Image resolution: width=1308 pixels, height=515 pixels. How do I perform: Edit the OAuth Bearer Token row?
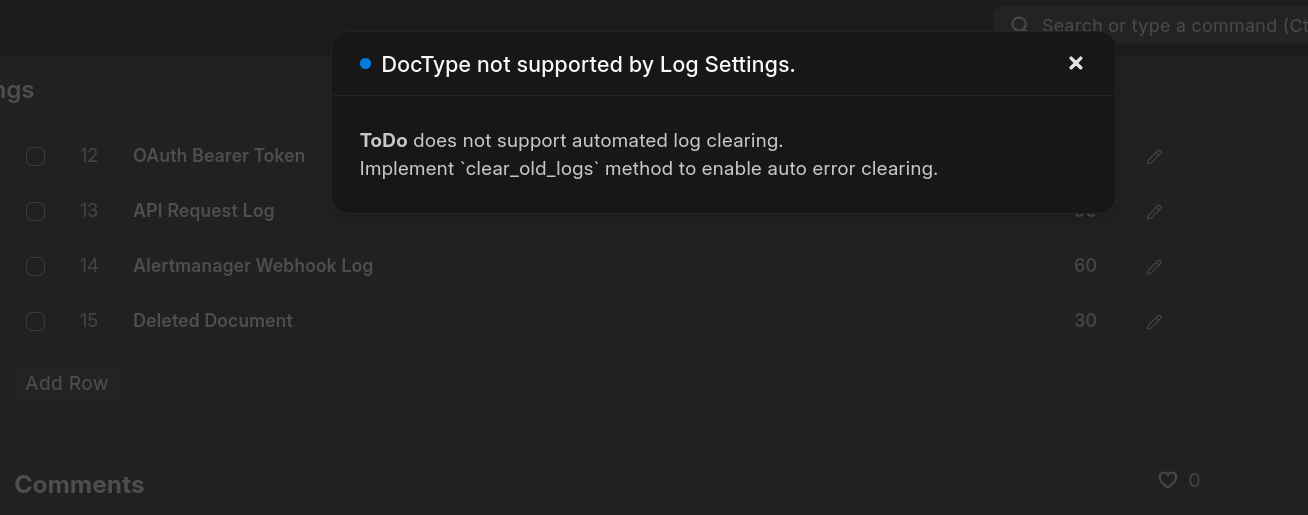pyautogui.click(x=1154, y=157)
